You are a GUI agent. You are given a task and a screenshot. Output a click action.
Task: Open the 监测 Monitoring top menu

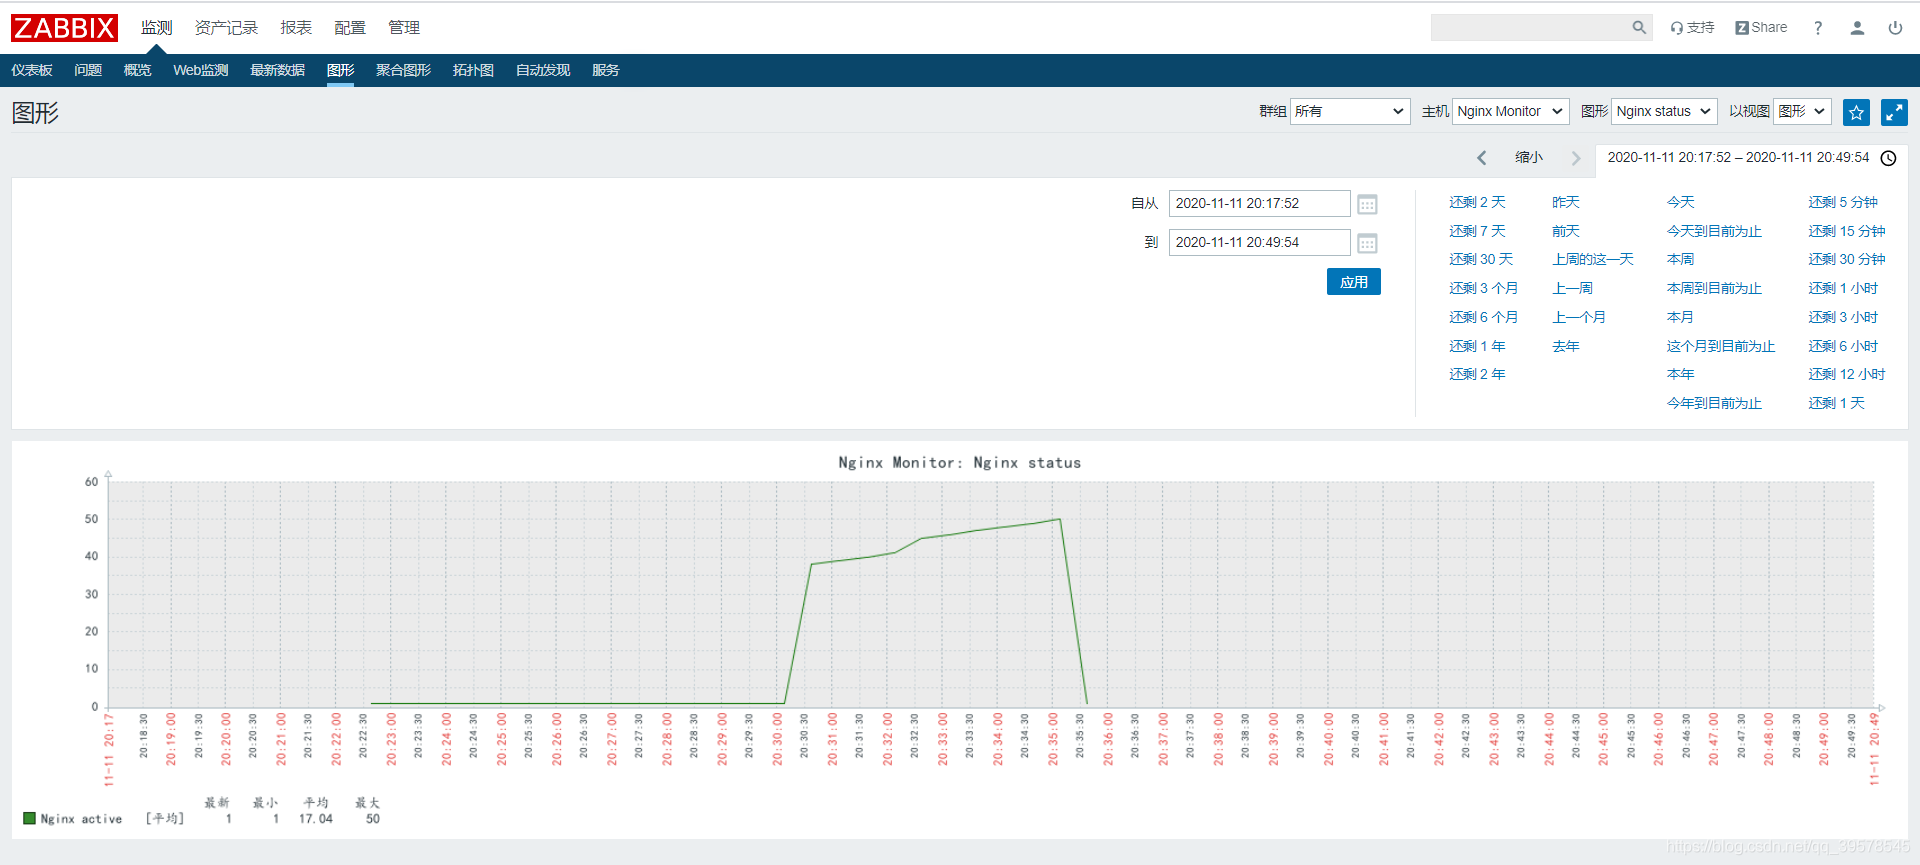(x=156, y=28)
